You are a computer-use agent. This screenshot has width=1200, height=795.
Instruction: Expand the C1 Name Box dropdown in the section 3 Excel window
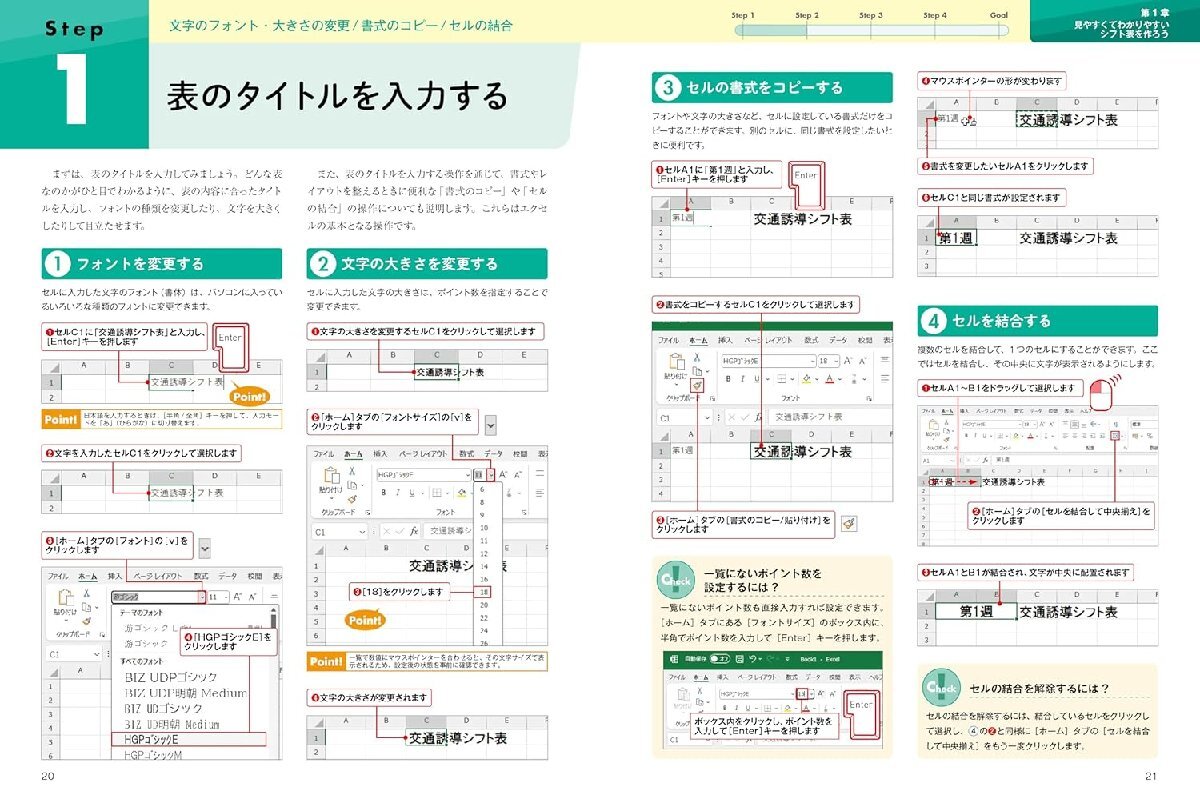pyautogui.click(x=707, y=418)
